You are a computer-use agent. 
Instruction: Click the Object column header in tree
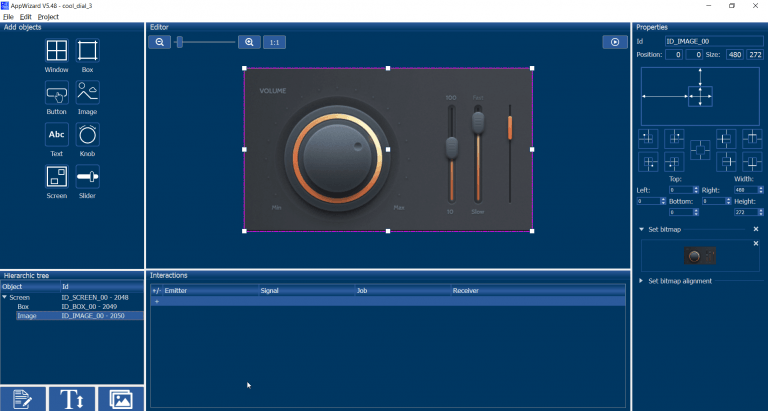click(30, 287)
